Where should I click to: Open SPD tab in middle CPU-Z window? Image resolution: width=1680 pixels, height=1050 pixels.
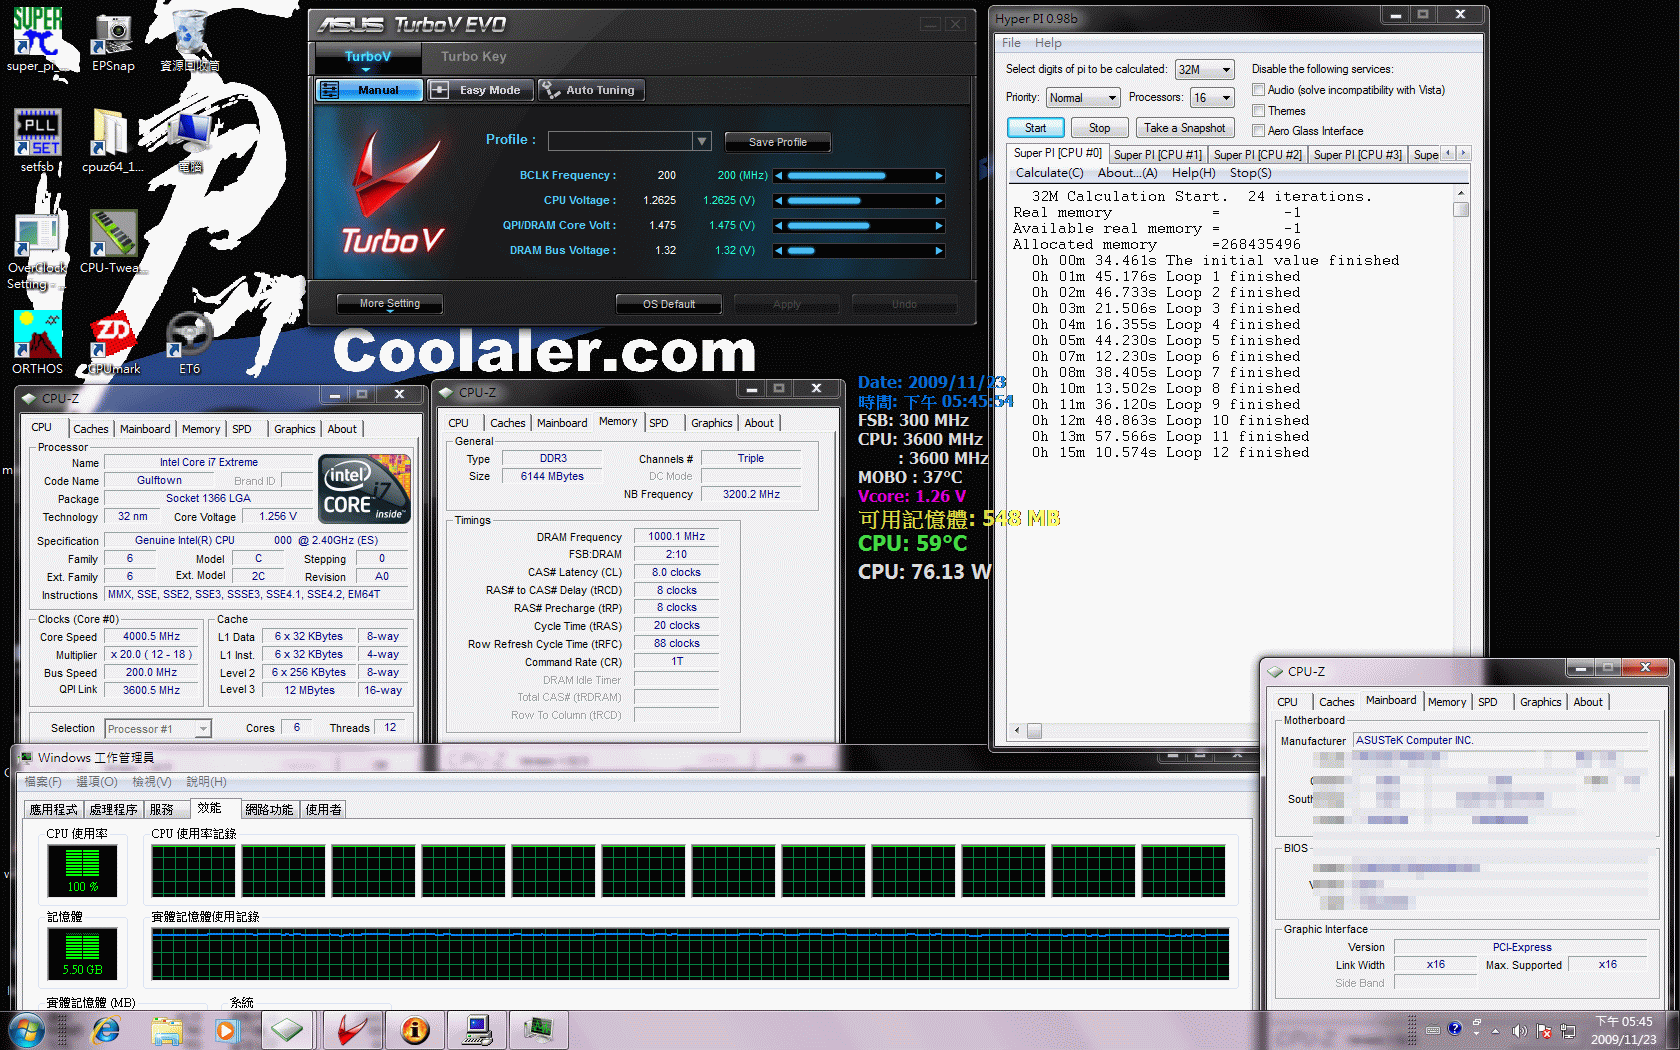pyautogui.click(x=659, y=423)
